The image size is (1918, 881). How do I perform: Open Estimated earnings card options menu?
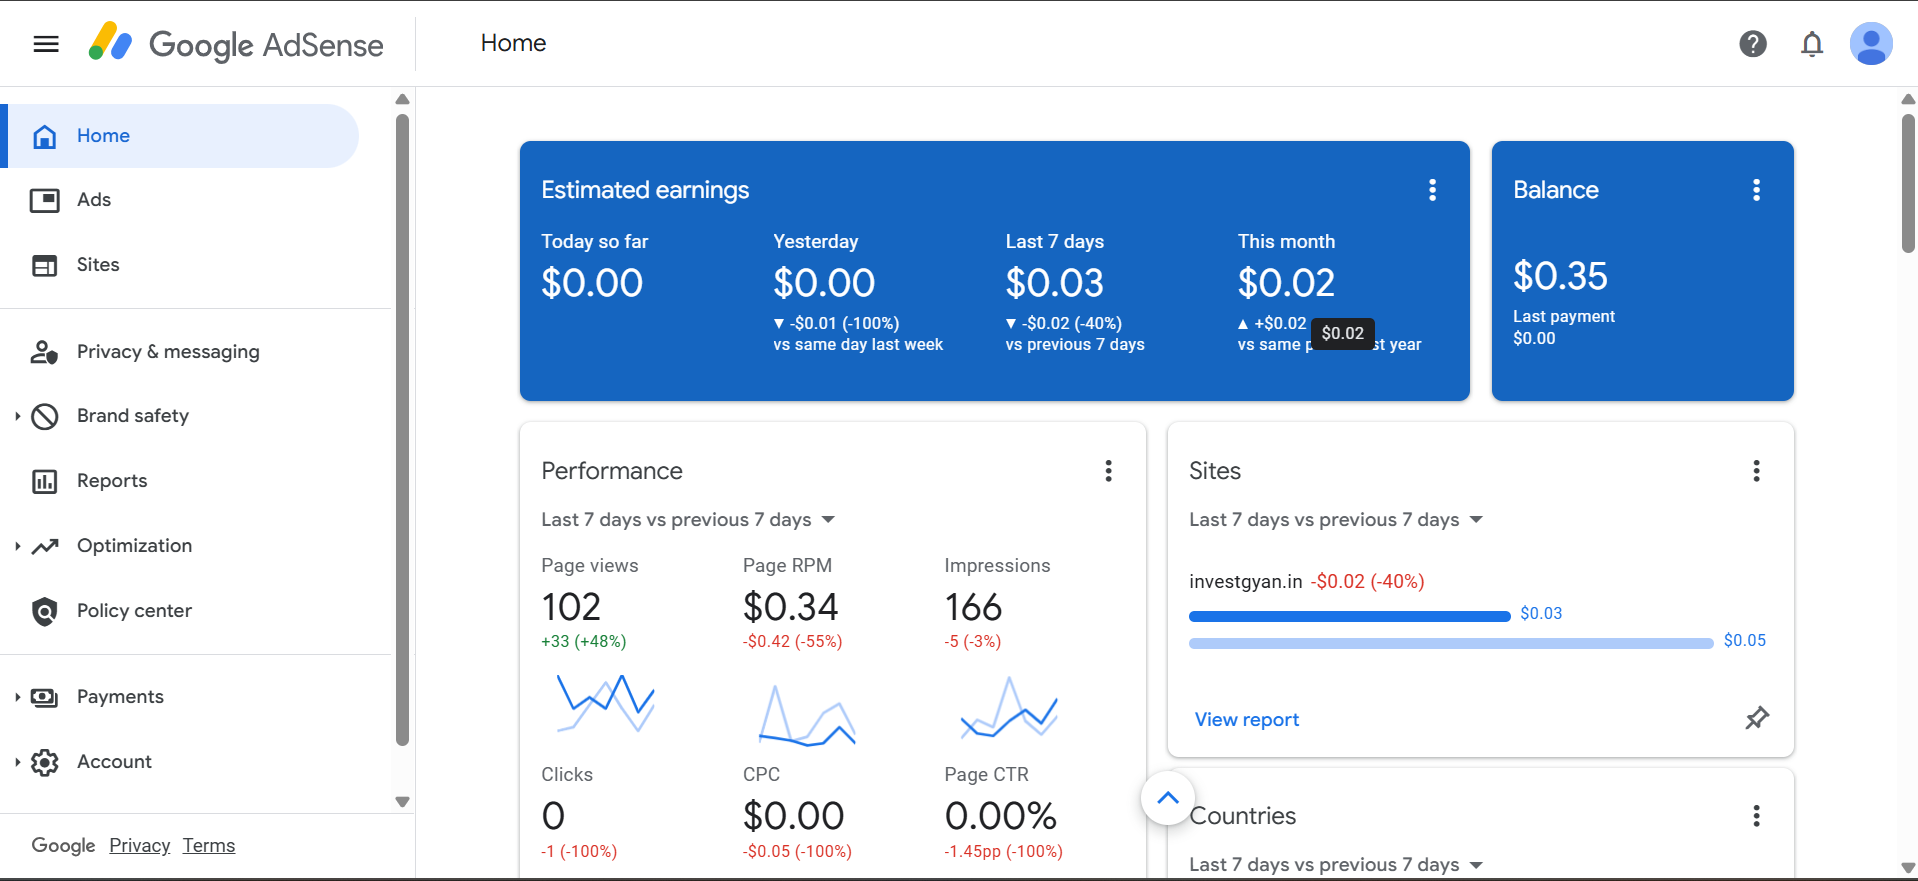[x=1432, y=190]
